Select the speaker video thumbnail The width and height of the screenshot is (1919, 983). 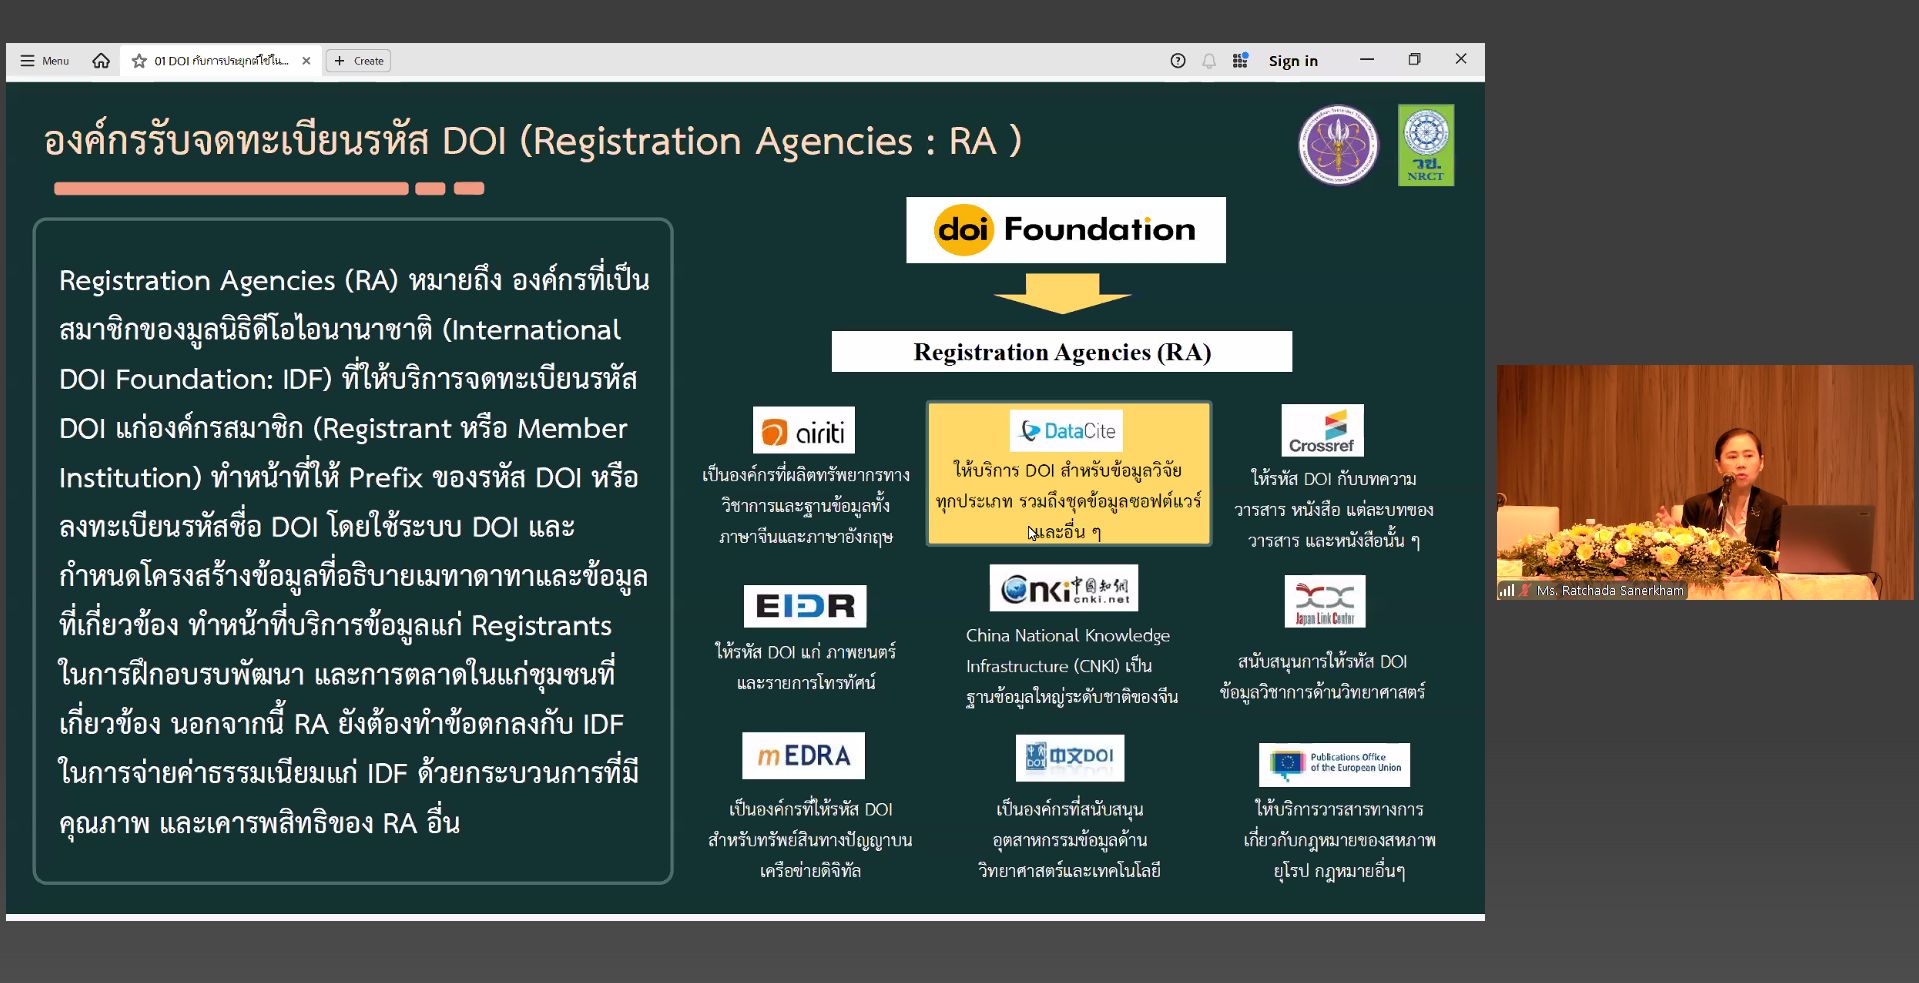click(1704, 482)
